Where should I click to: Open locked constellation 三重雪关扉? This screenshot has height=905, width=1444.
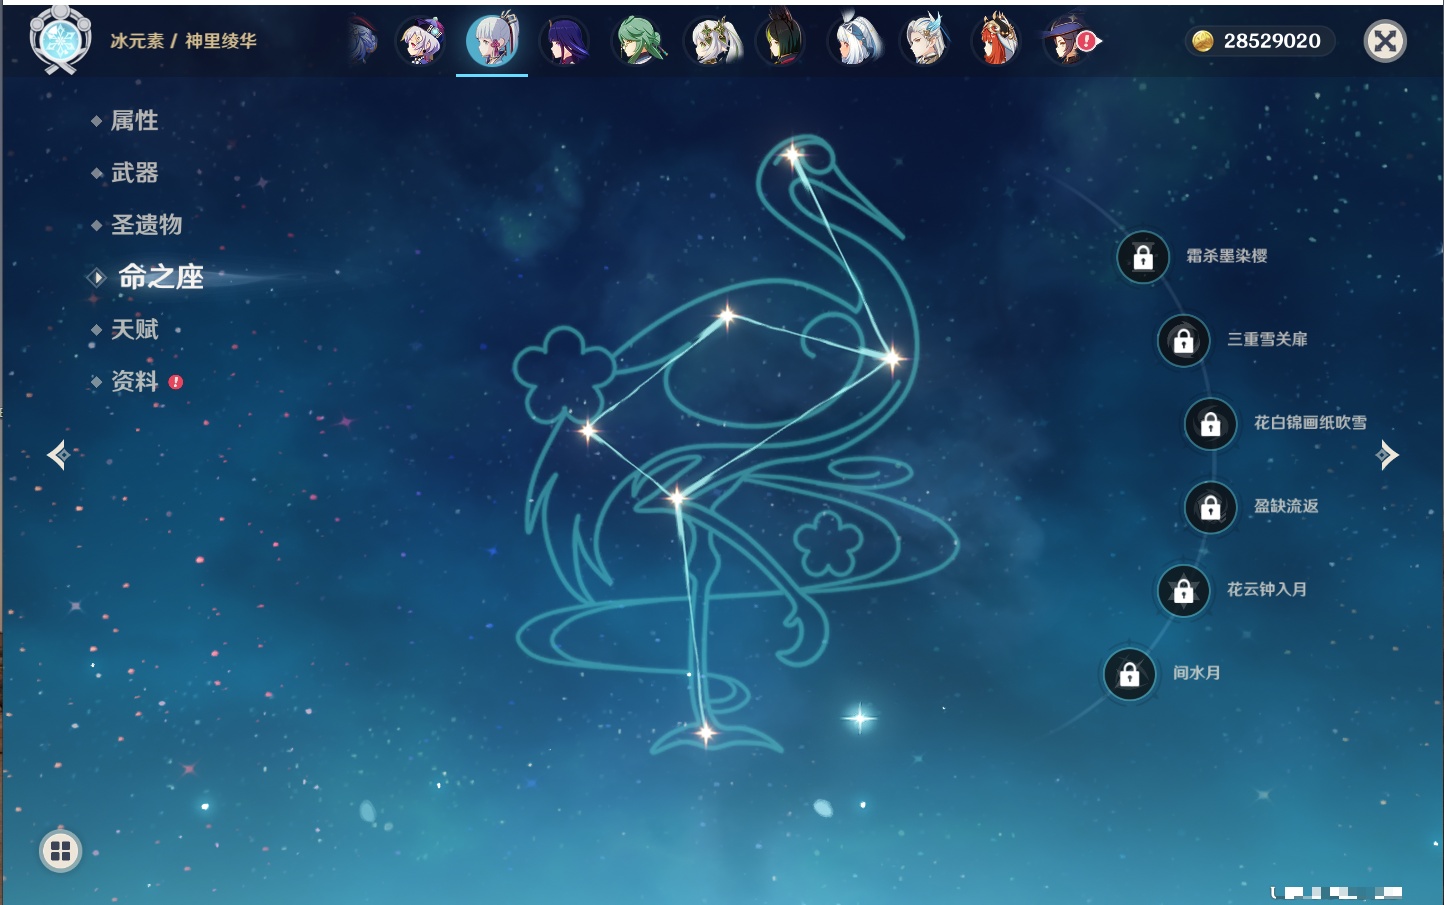pyautogui.click(x=1183, y=340)
